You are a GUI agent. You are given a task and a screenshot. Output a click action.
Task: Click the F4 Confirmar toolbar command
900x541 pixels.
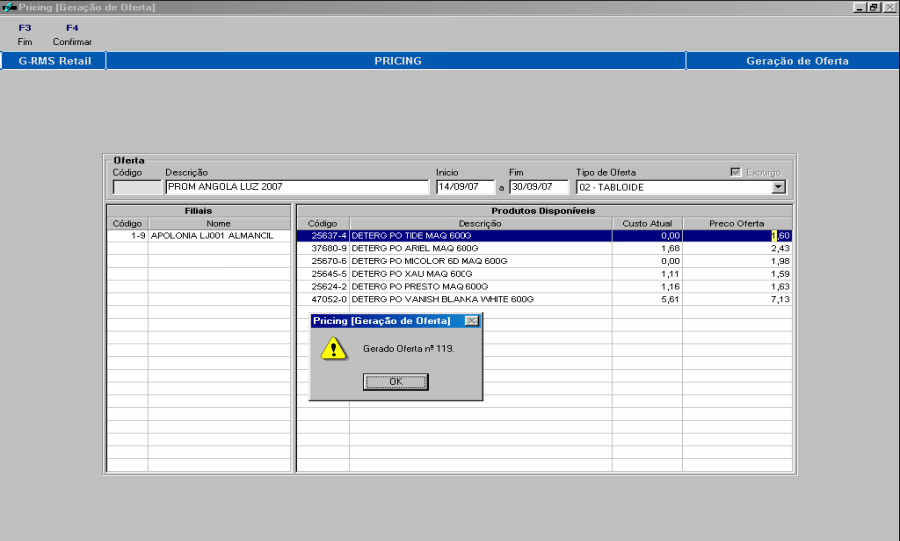click(72, 34)
